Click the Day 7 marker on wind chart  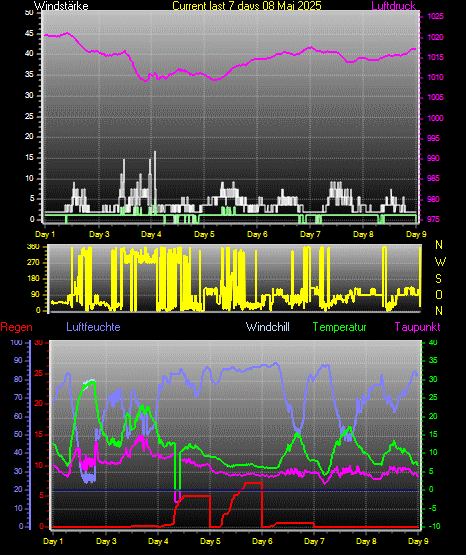(x=310, y=234)
